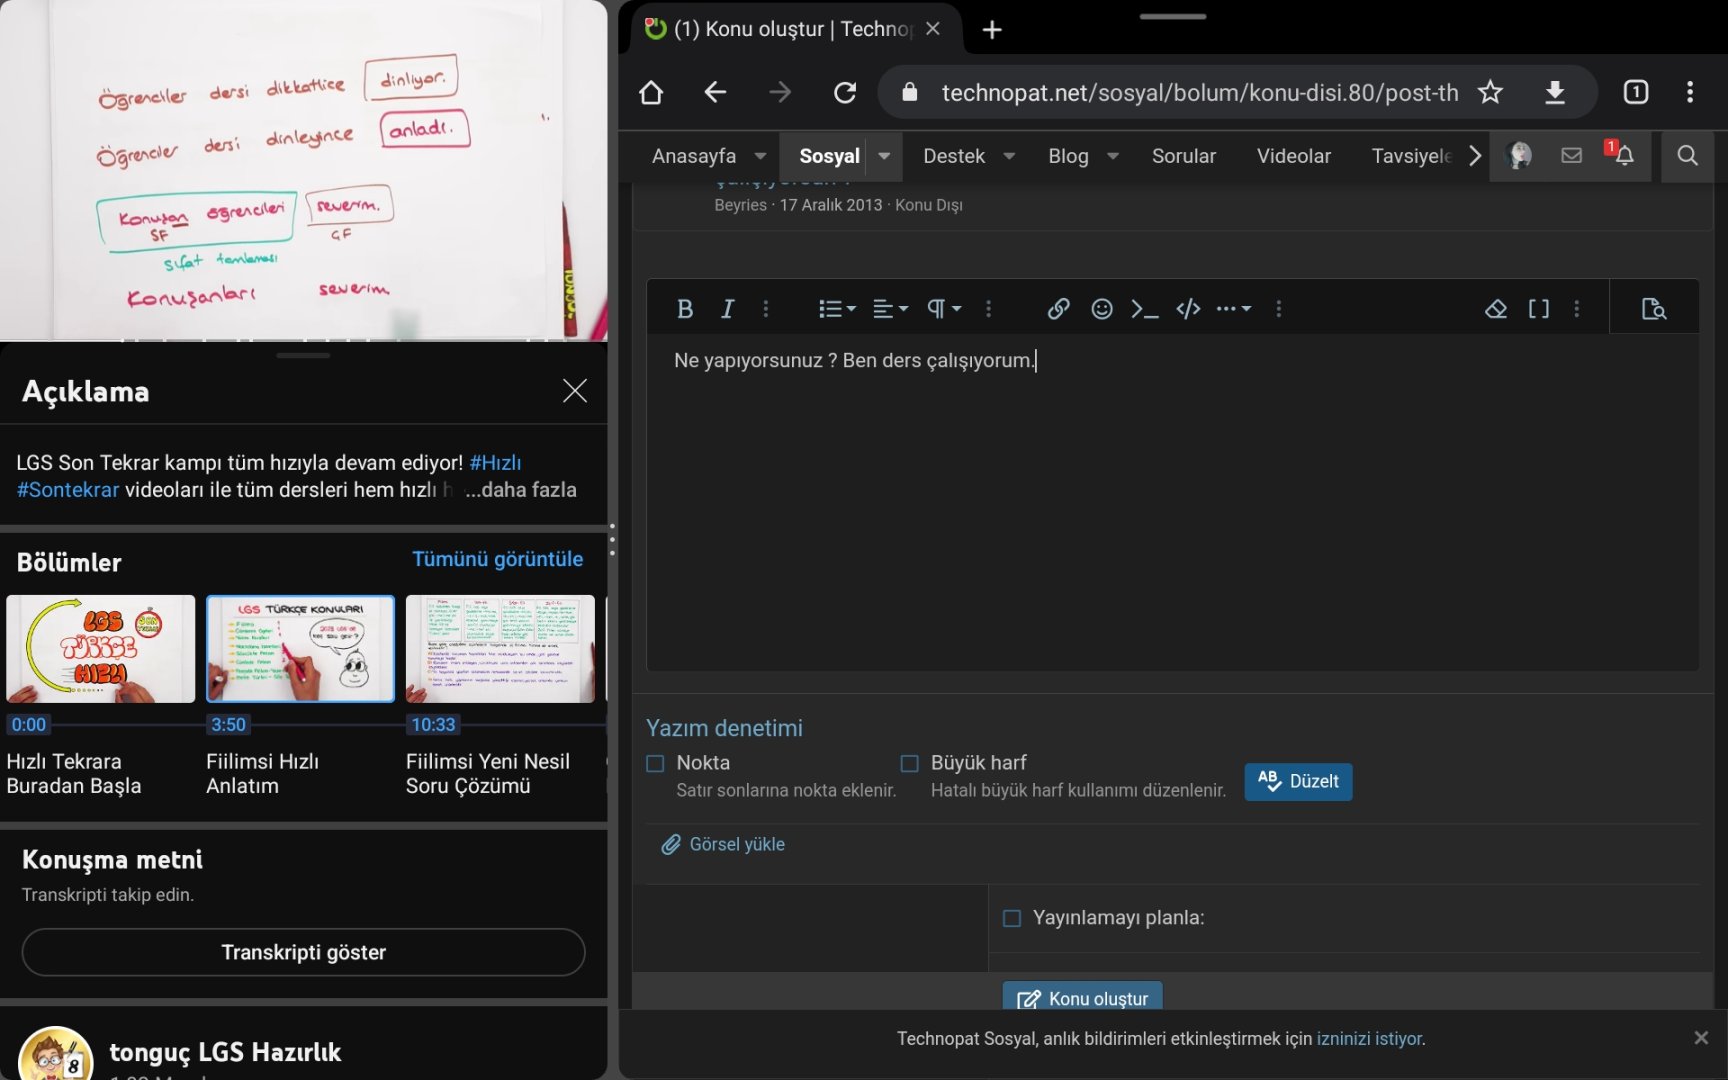Click the Transkripti göster button
The height and width of the screenshot is (1080, 1728).
[304, 952]
